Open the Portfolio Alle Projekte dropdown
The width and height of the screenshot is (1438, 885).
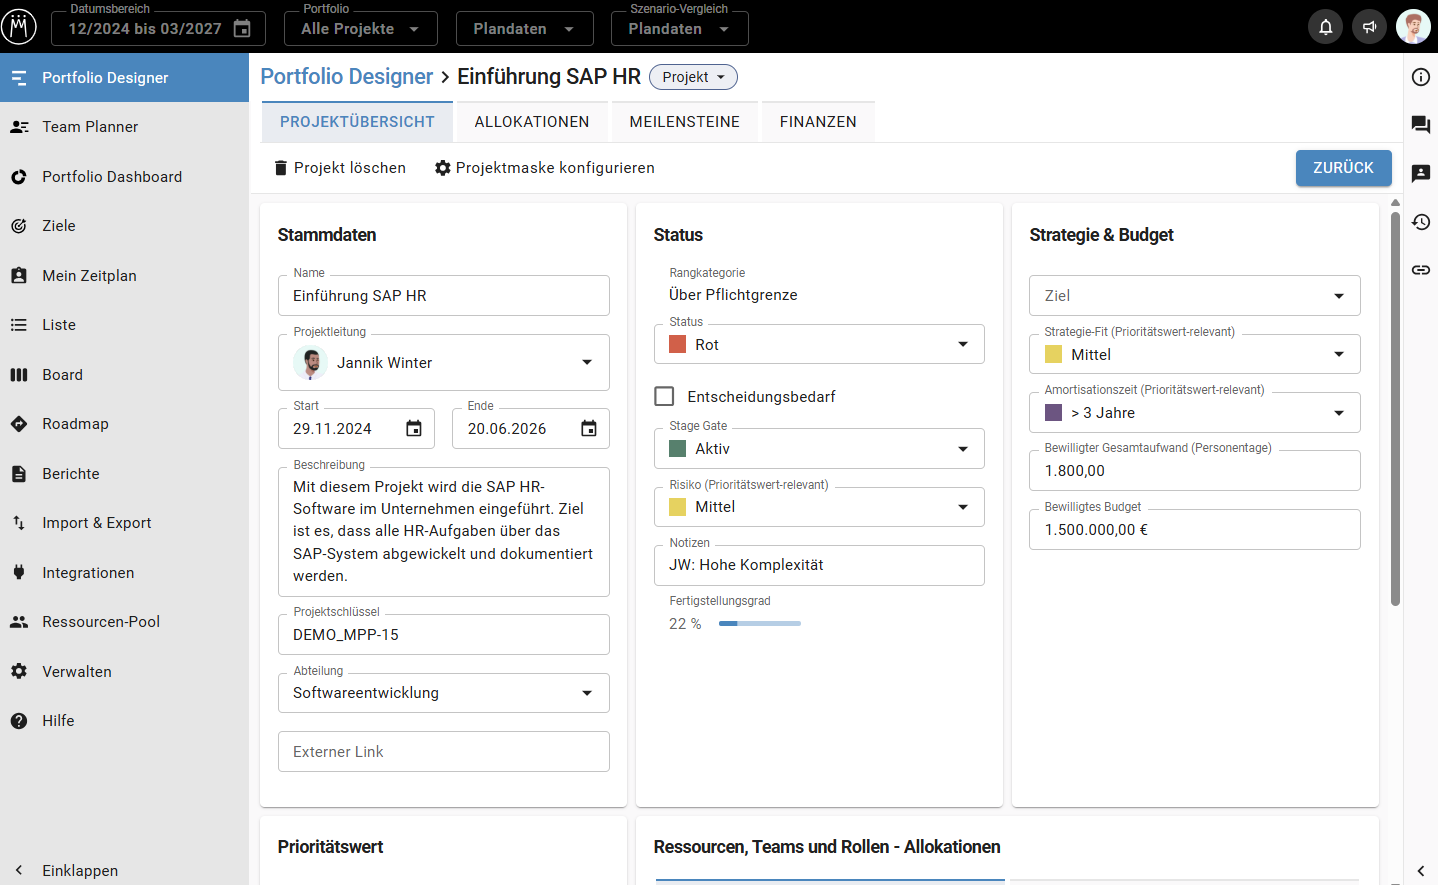(x=361, y=29)
